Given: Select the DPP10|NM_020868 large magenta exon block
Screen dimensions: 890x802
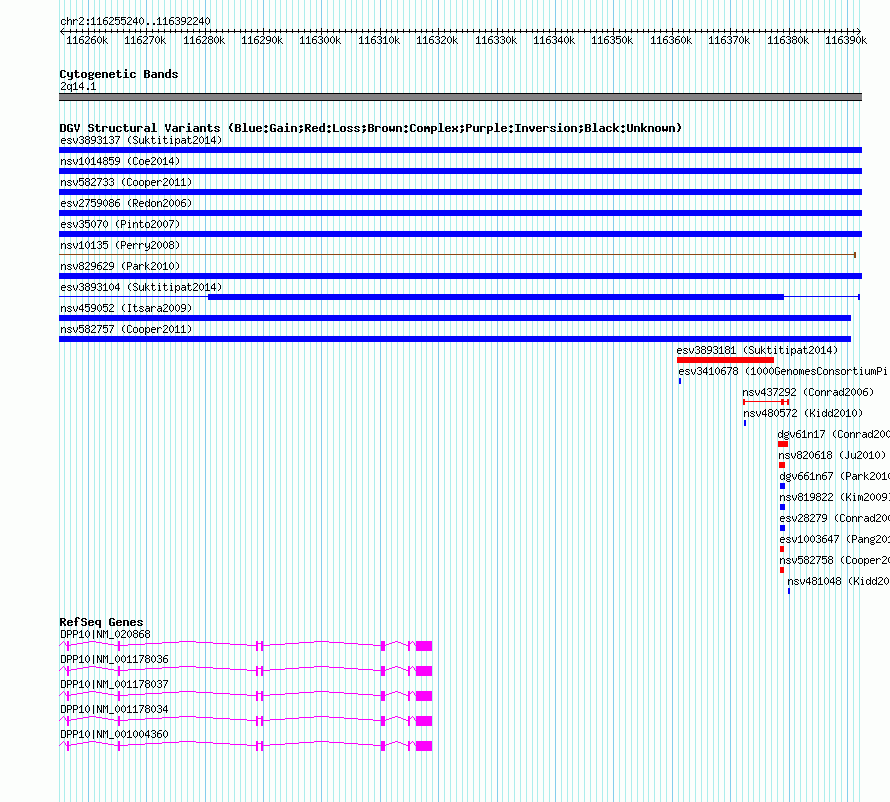Looking at the screenshot, I should (x=424, y=646).
